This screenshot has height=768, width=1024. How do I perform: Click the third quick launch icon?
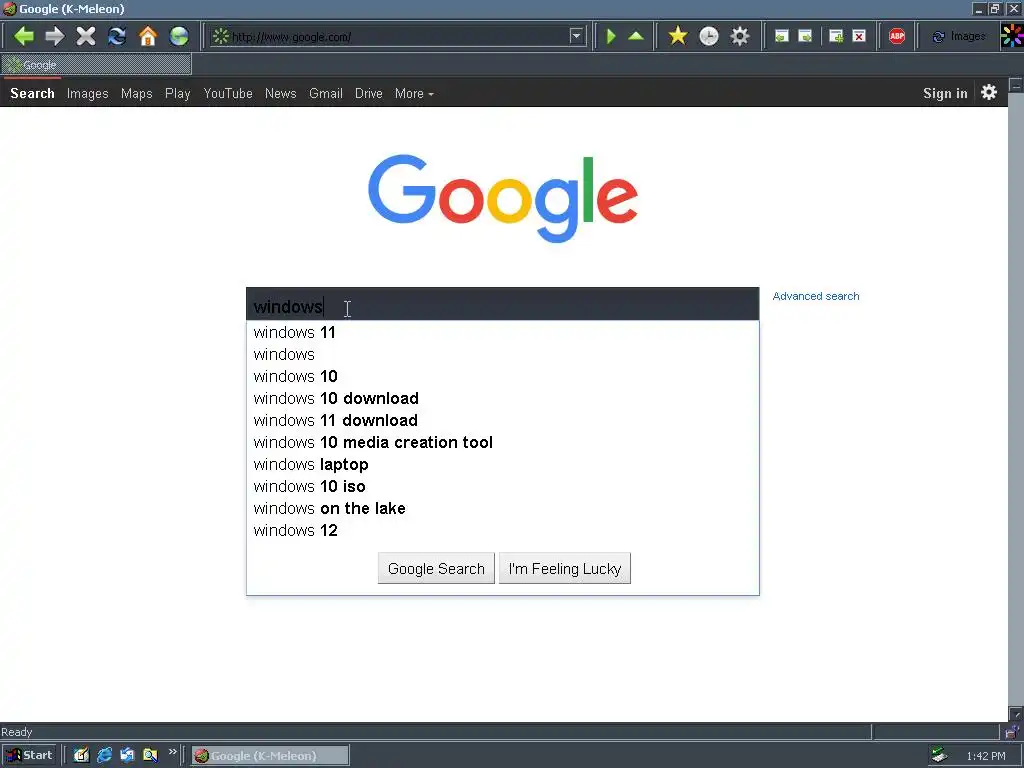[127, 756]
